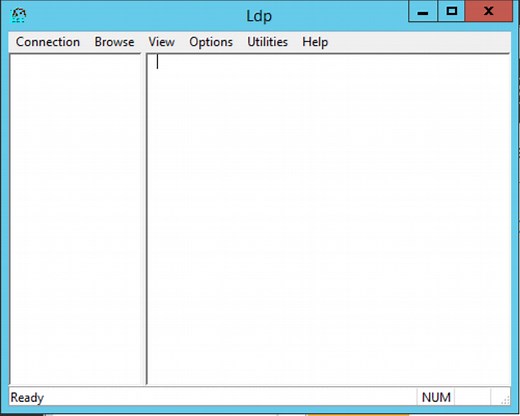Open the Utilities menu
The width and height of the screenshot is (520, 416).
pos(267,42)
